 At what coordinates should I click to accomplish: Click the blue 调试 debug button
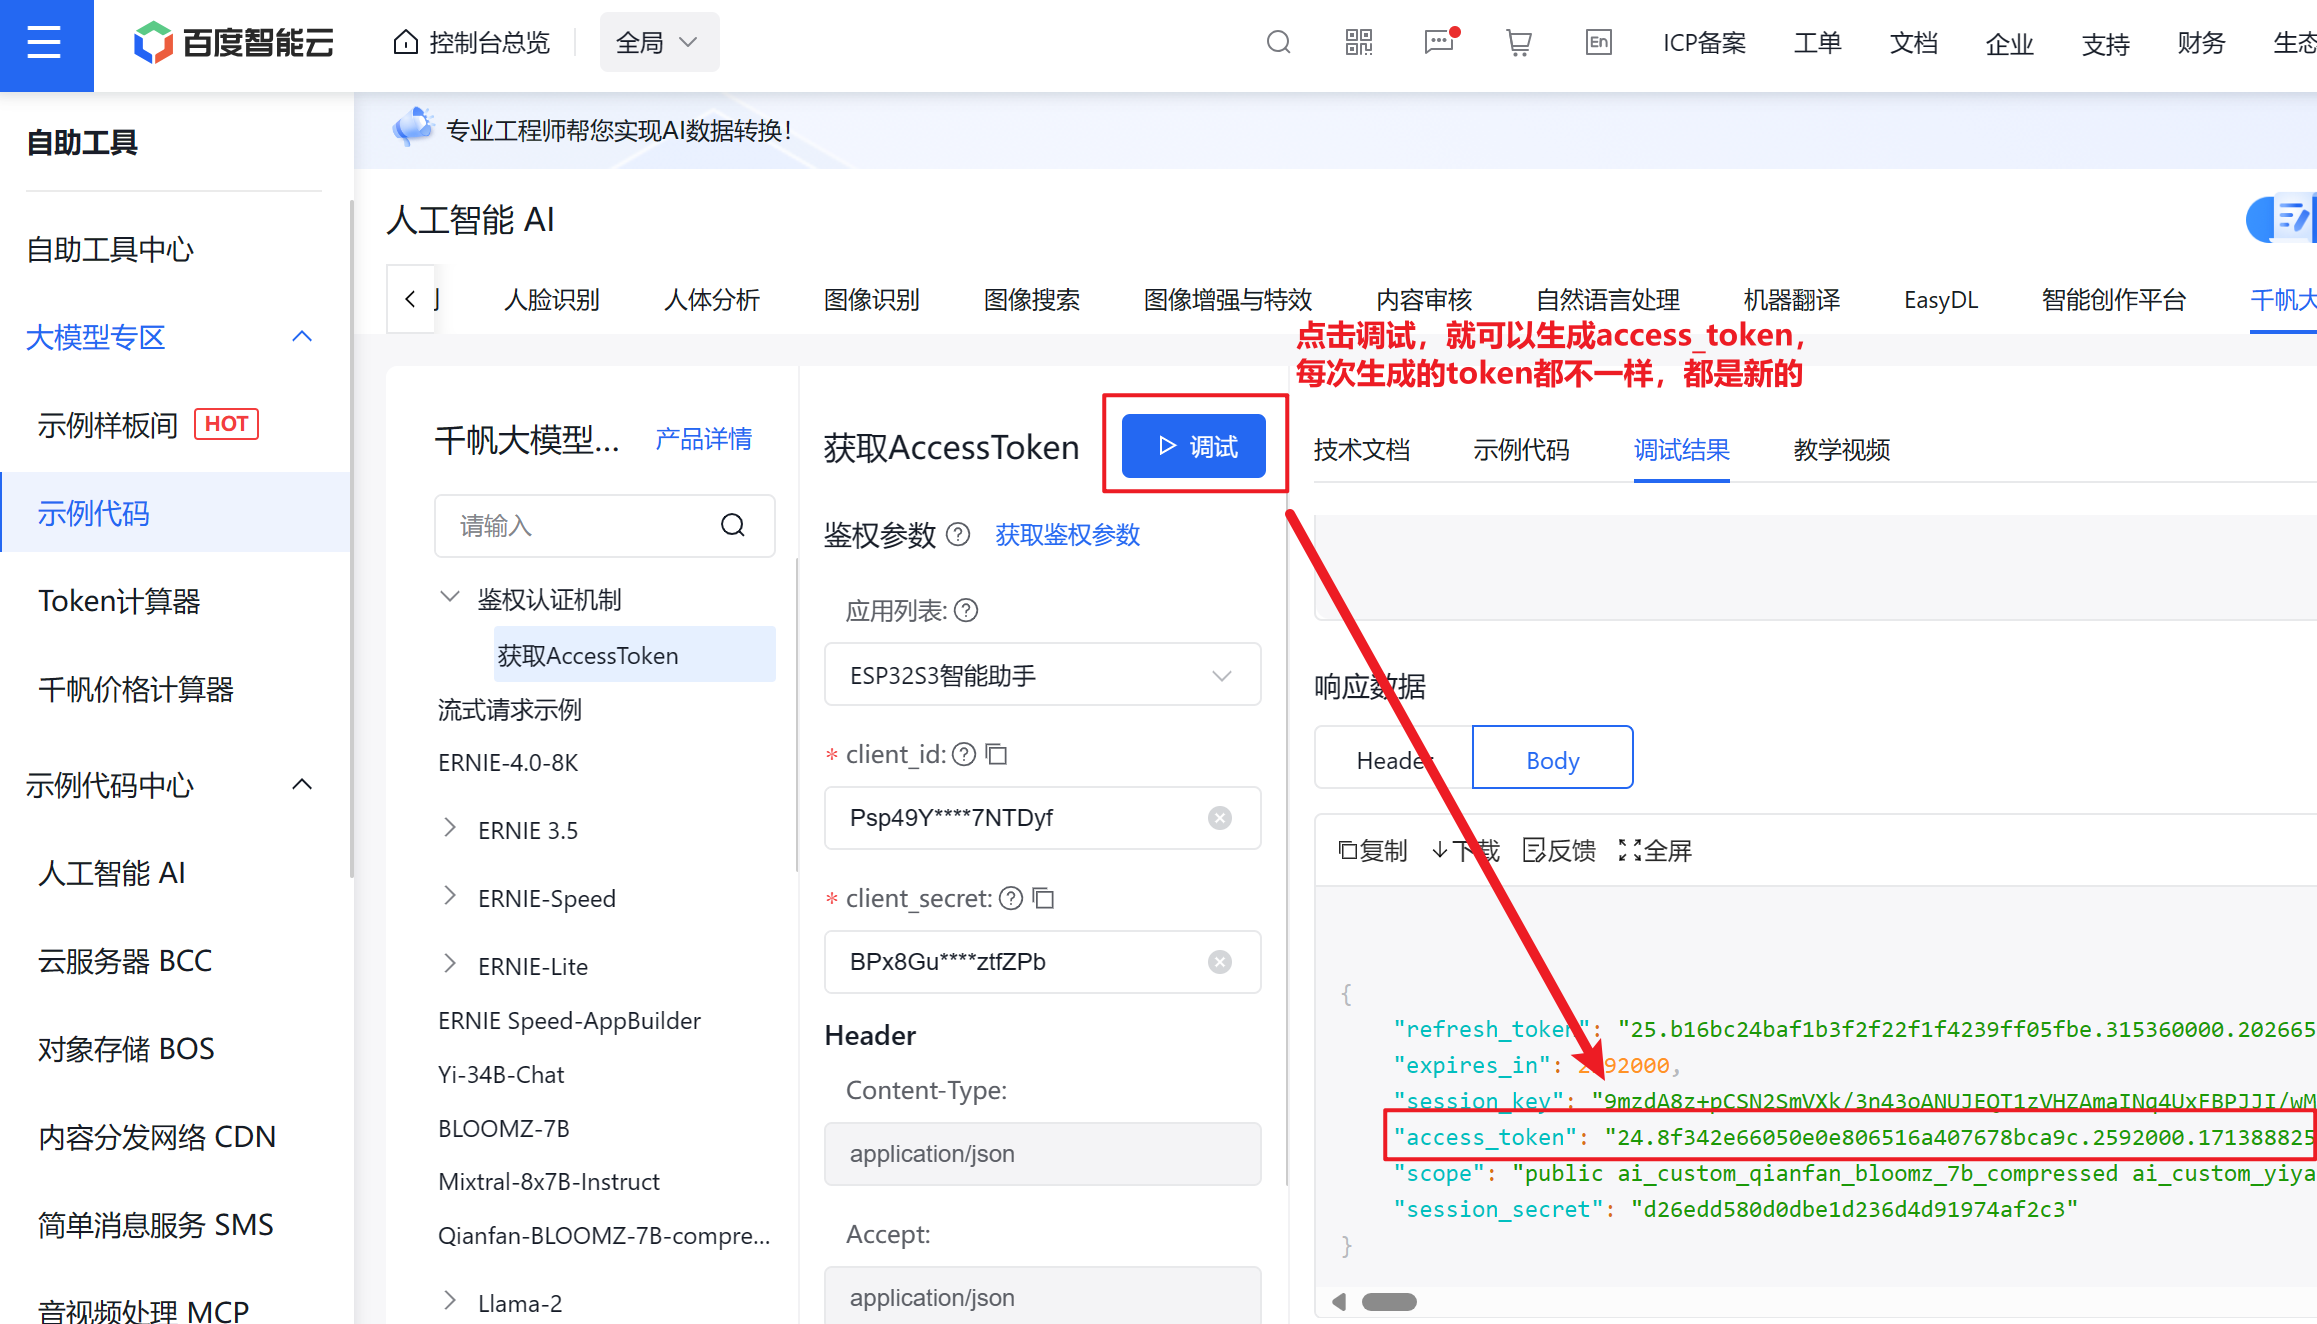click(x=1193, y=446)
